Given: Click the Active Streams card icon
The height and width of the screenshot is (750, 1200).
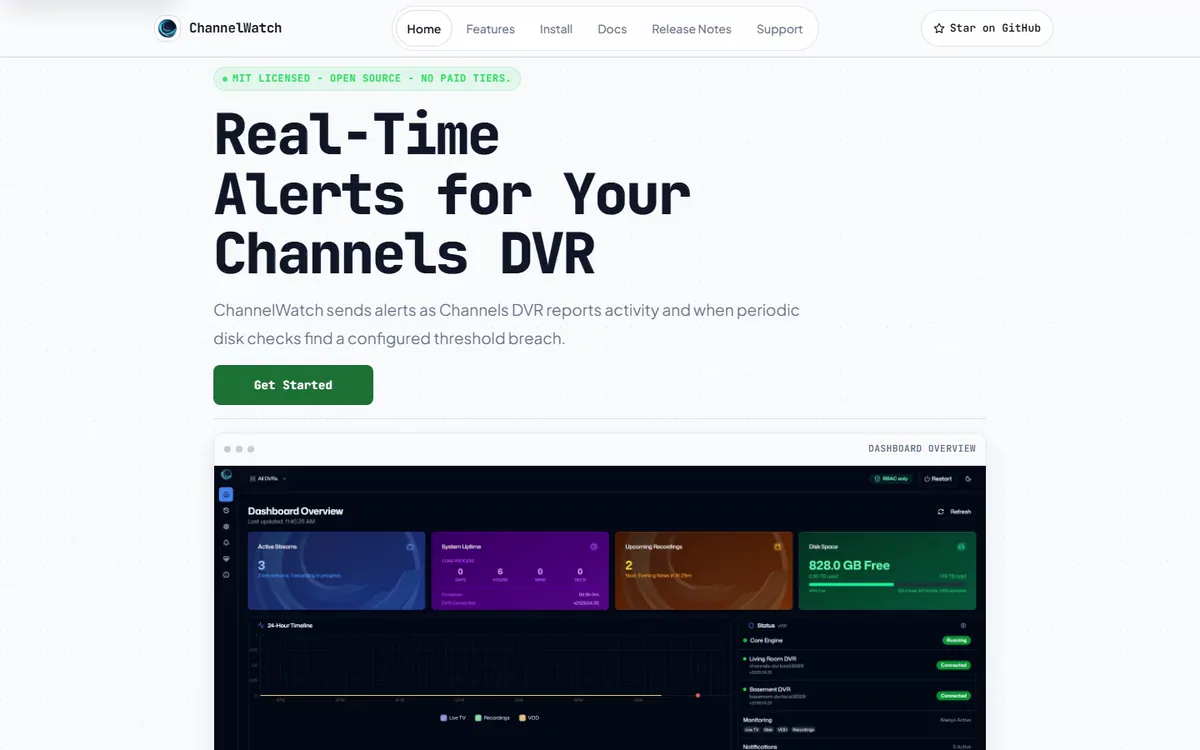Looking at the screenshot, I should [x=410, y=547].
